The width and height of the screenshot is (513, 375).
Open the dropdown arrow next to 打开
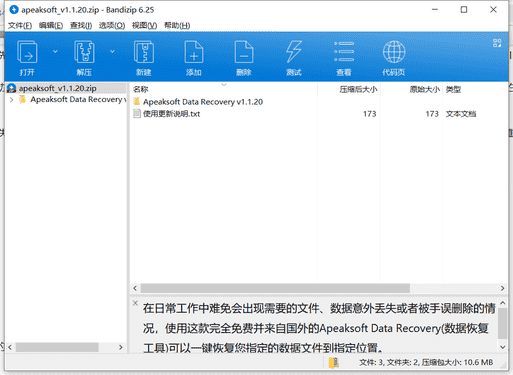[x=55, y=51]
